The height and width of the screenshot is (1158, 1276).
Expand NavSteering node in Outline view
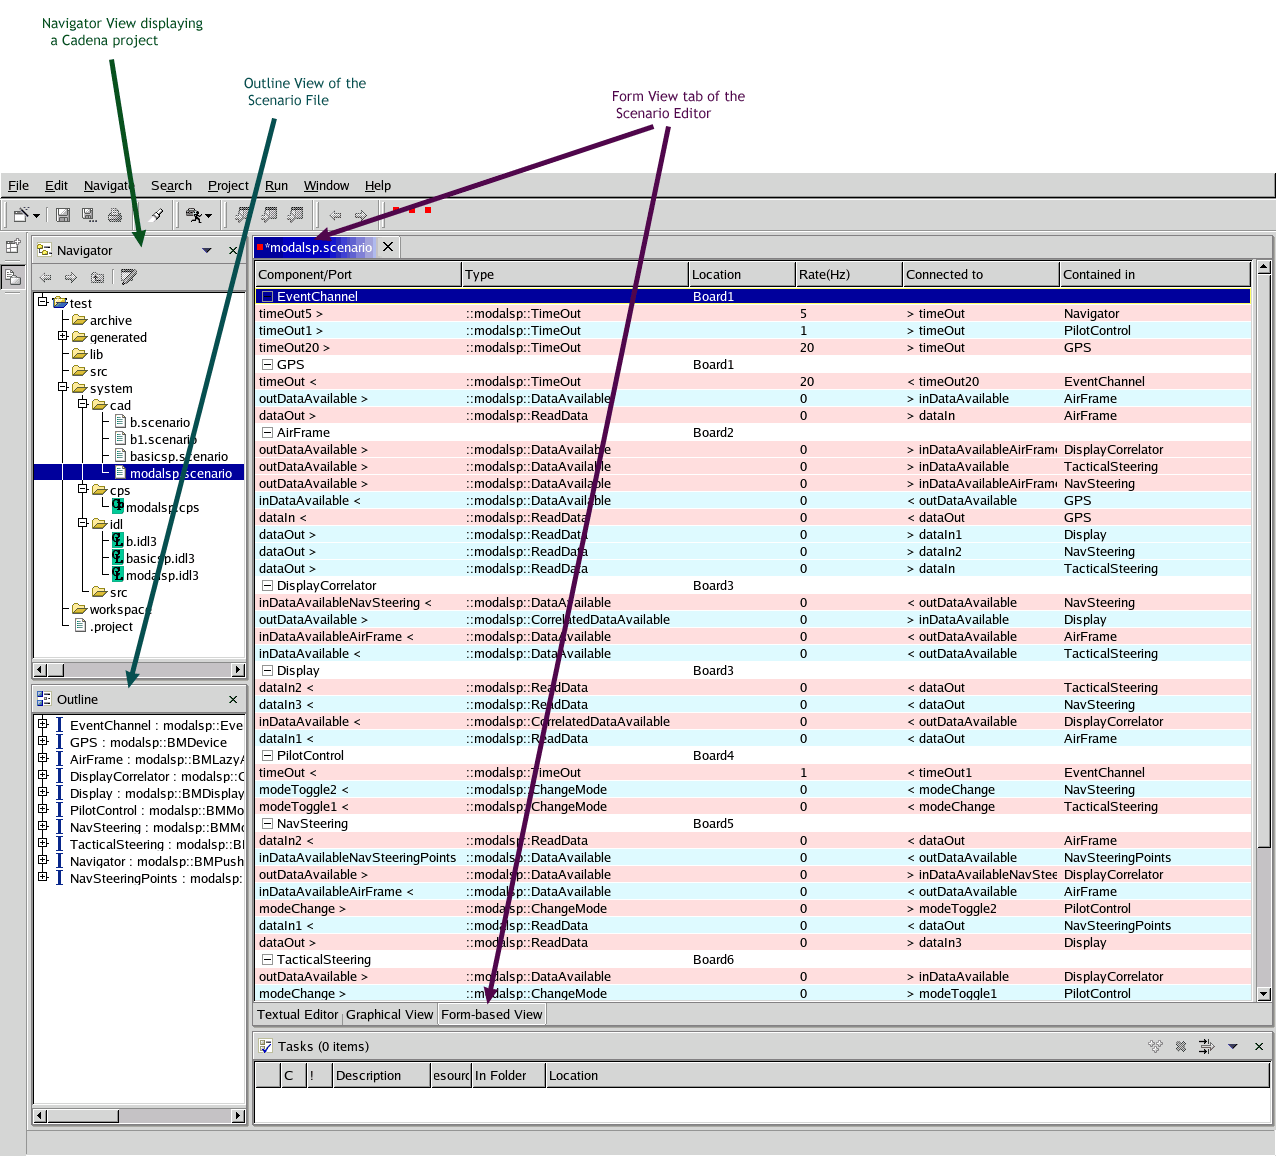43,827
